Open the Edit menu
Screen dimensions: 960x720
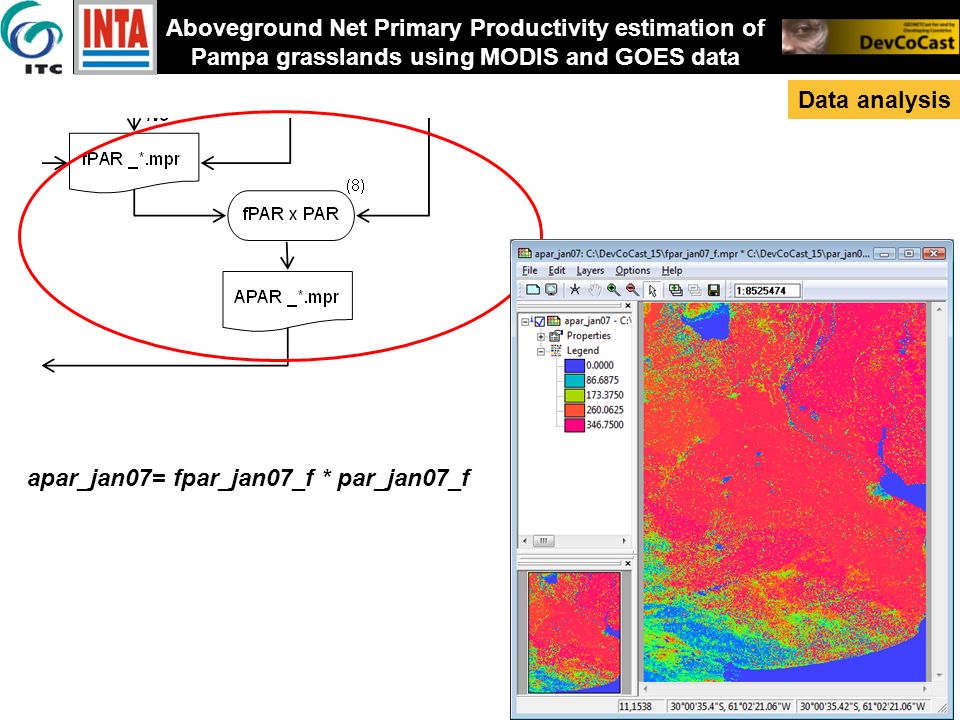[x=557, y=271]
